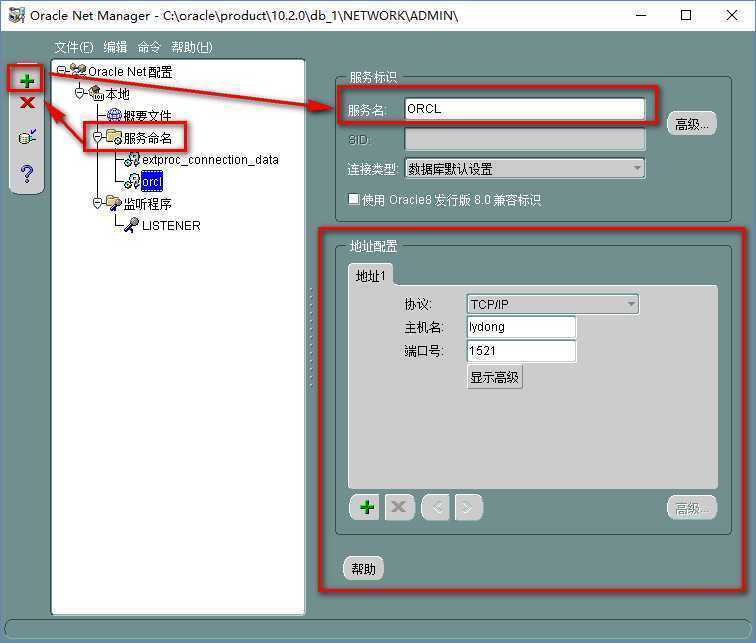Click the disabled 高级... button under address box
The image size is (756, 643).
692,508
